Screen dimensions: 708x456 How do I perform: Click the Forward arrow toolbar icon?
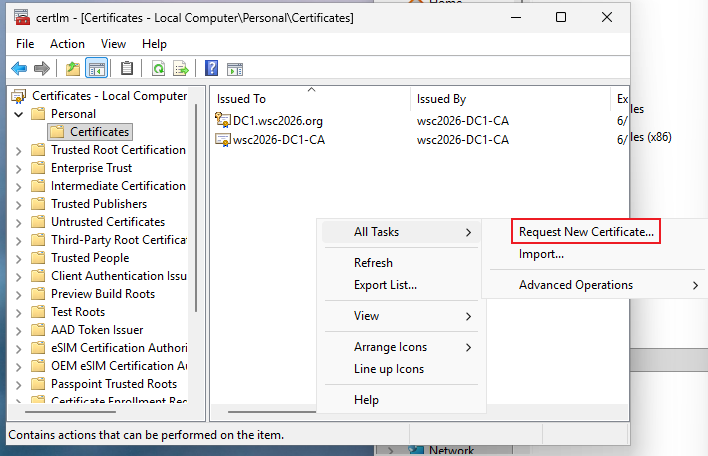[42, 69]
